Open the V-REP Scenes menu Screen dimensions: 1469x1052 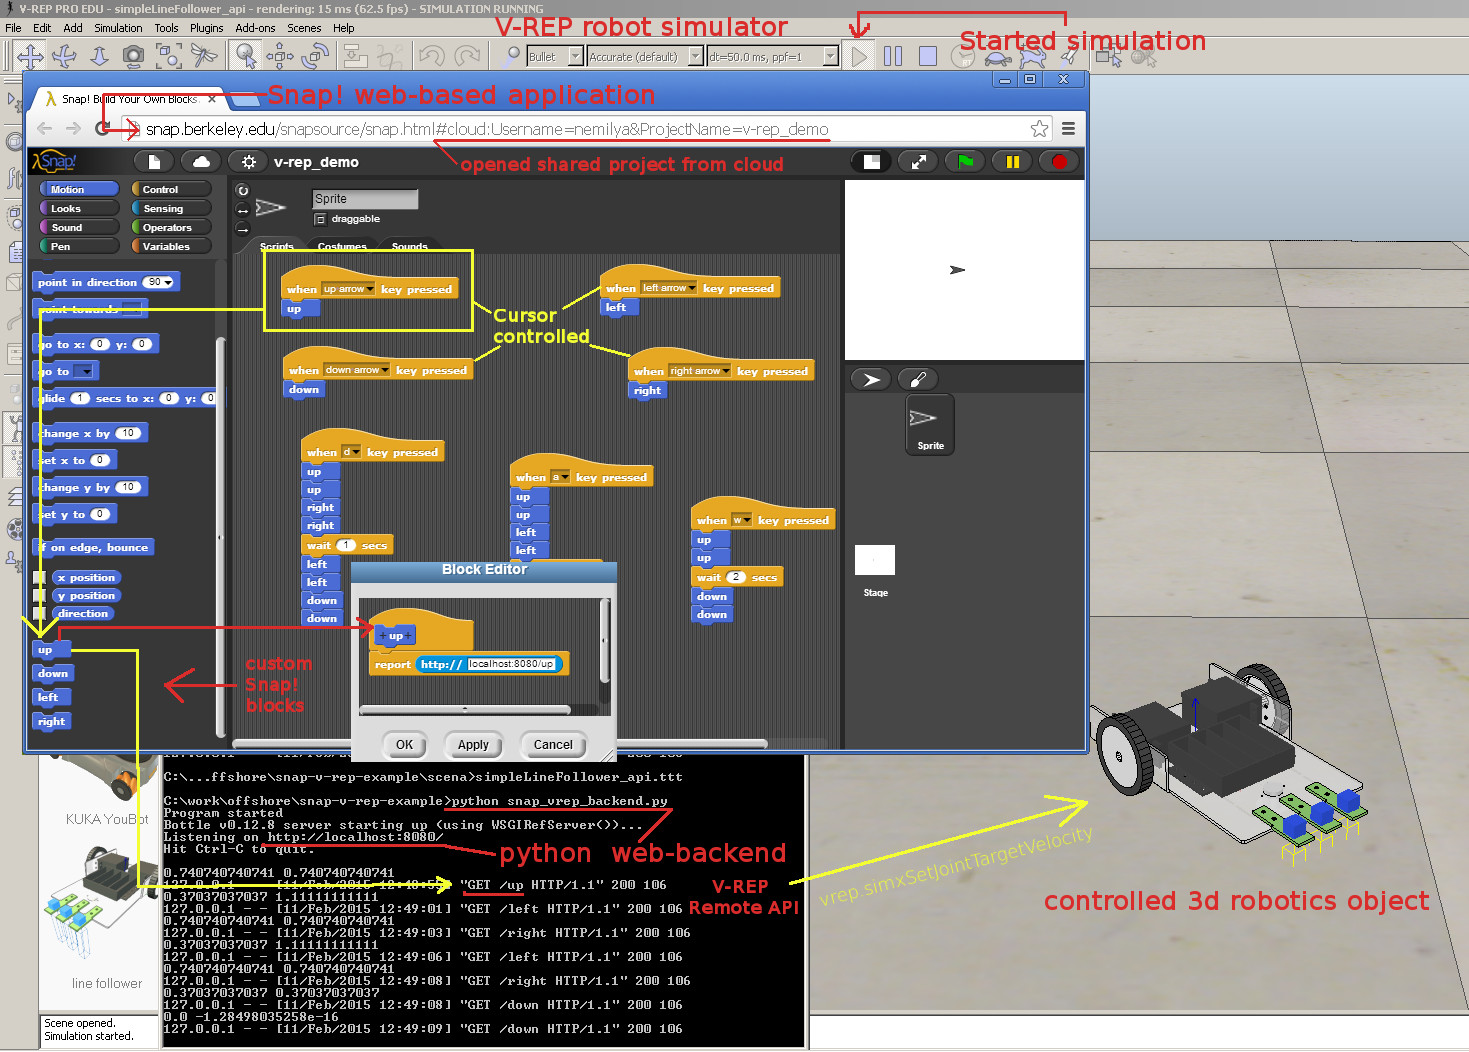(304, 28)
